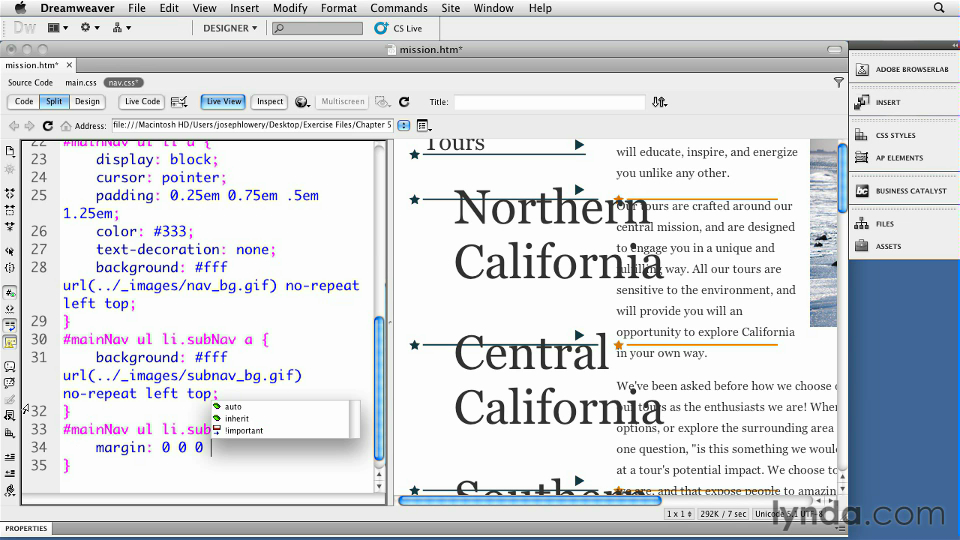Viewport: 960px width, 540px height.
Task: Toggle Highlight Invalid Code
Action: coord(10,309)
